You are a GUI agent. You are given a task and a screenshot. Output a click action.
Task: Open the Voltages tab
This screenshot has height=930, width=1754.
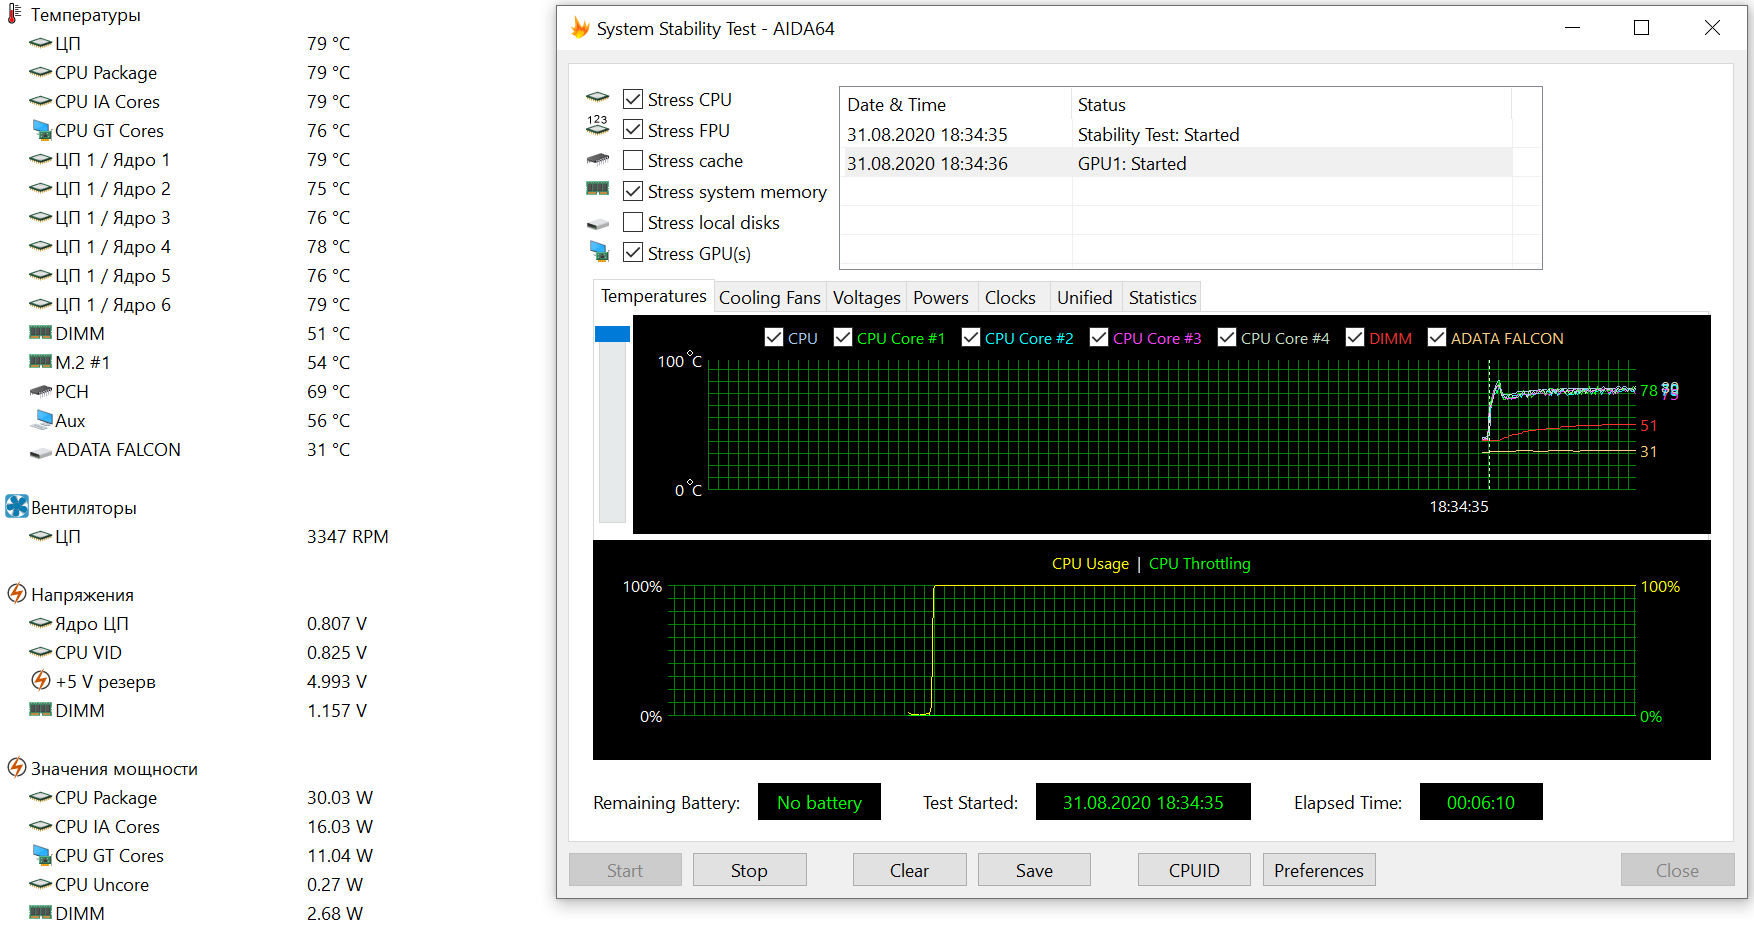click(x=866, y=298)
